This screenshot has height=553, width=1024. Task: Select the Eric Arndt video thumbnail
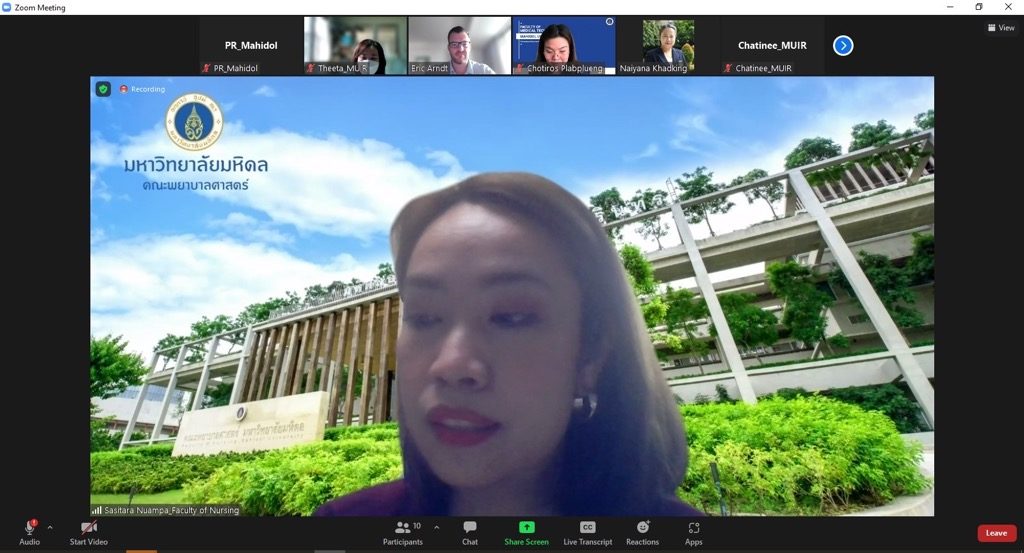tap(459, 45)
